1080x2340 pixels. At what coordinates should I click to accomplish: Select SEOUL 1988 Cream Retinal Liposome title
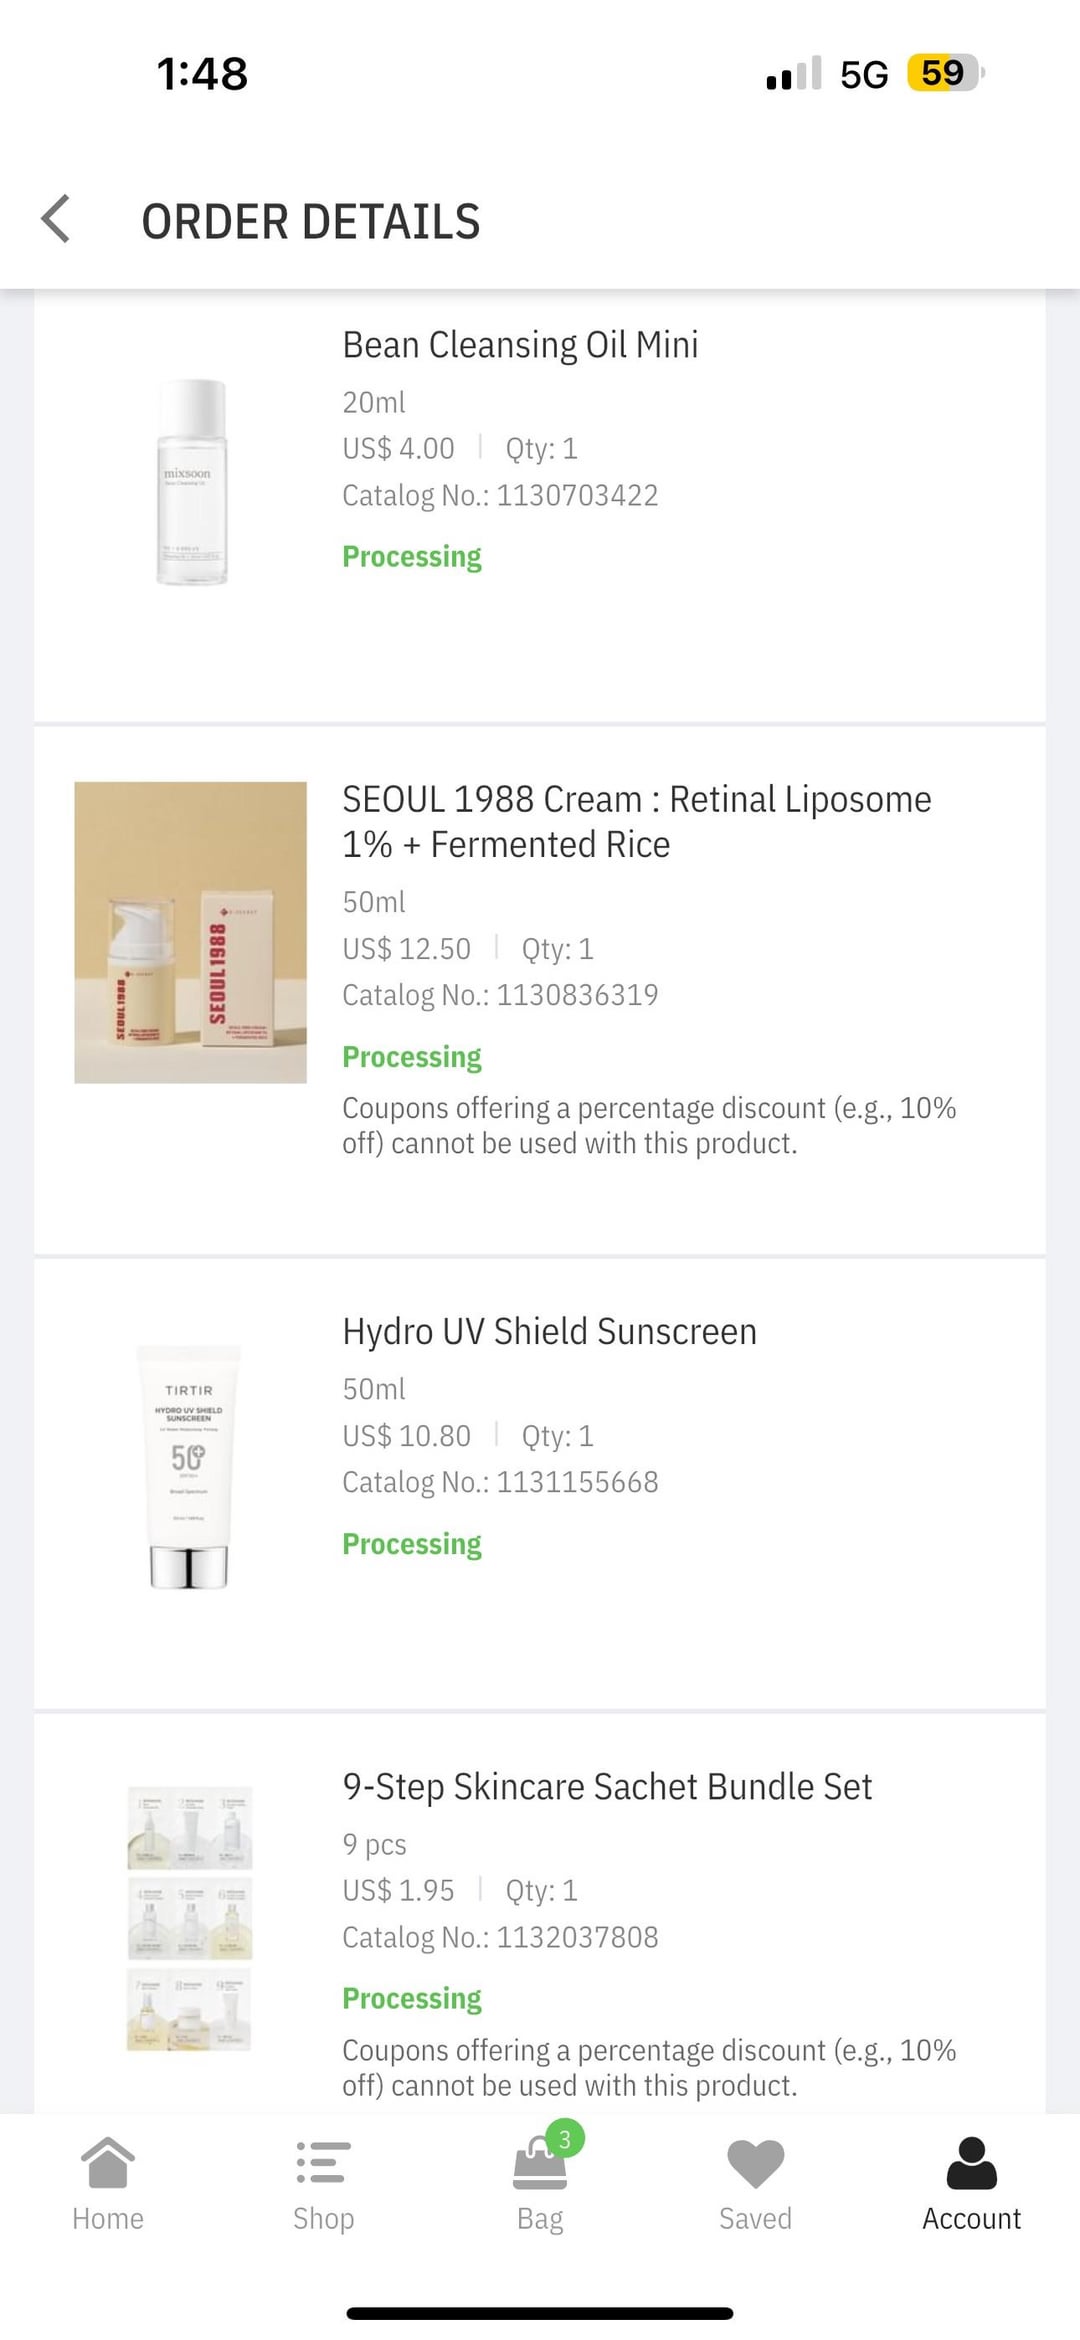[x=637, y=821]
